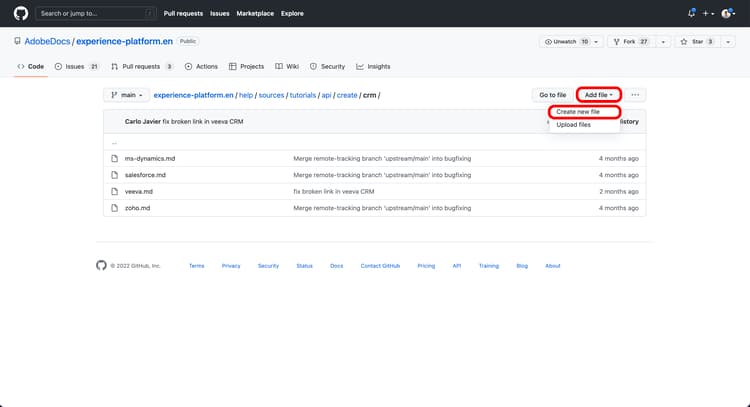Go to help folder breadcrumb
This screenshot has height=407, width=750.
click(246, 95)
